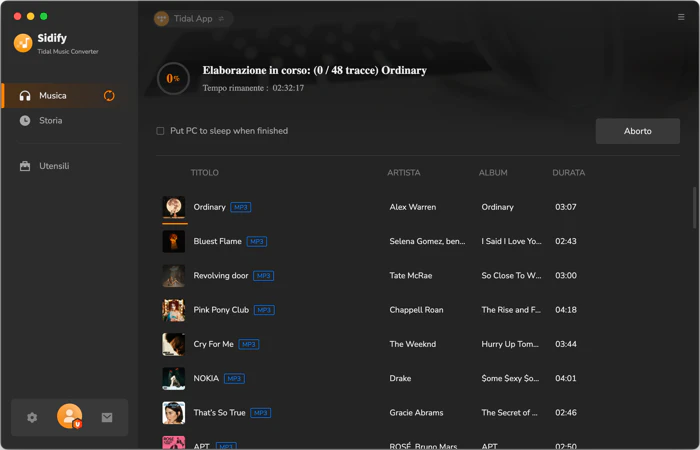The height and width of the screenshot is (450, 700).
Task: Sort by the TITOLO column header
Action: [204, 173]
